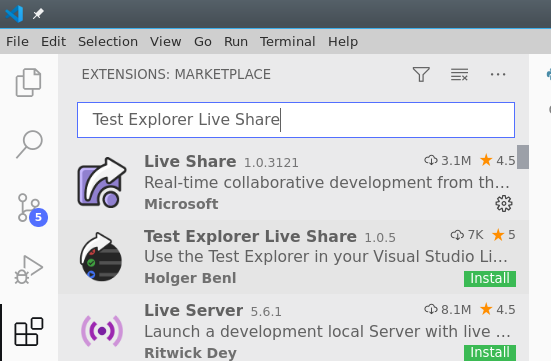The height and width of the screenshot is (361, 551).
Task: Click the Live Share extension icon
Action: point(102,182)
